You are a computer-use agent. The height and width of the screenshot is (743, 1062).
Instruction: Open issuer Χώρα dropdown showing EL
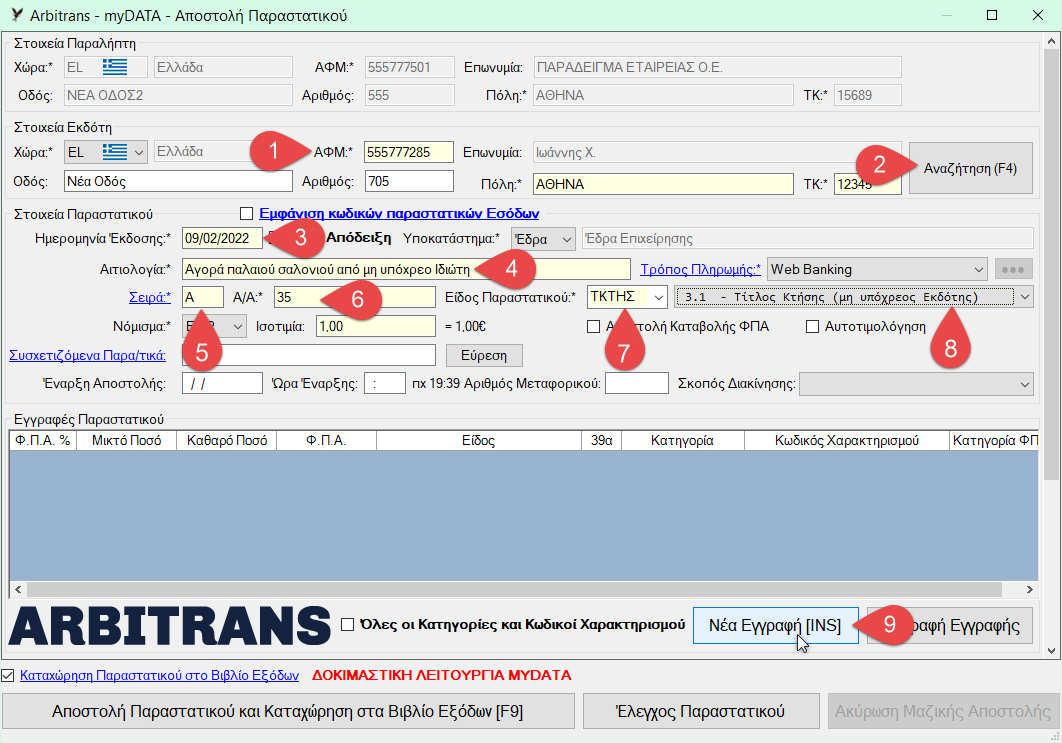click(105, 152)
